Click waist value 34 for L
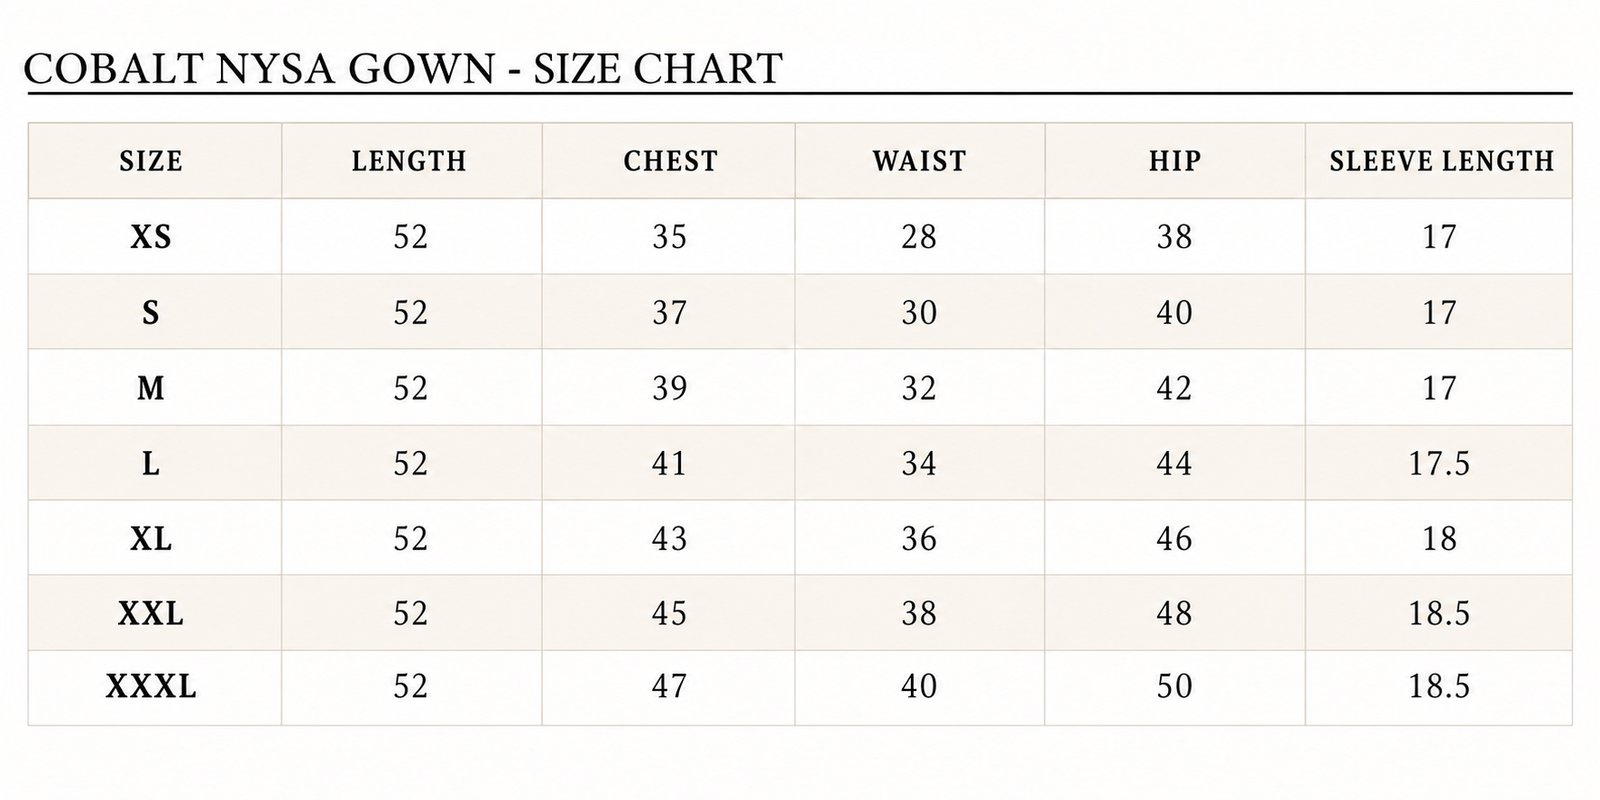The image size is (1600, 800). click(919, 464)
